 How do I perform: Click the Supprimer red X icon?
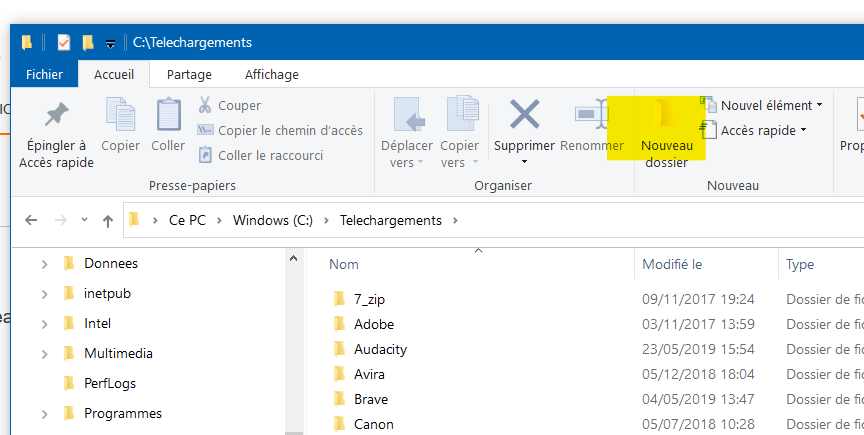[x=524, y=115]
